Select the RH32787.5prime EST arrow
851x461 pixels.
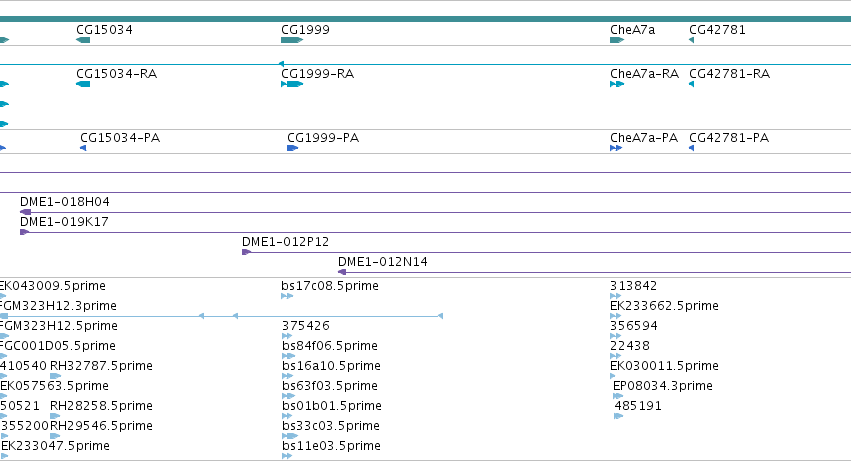point(55,376)
